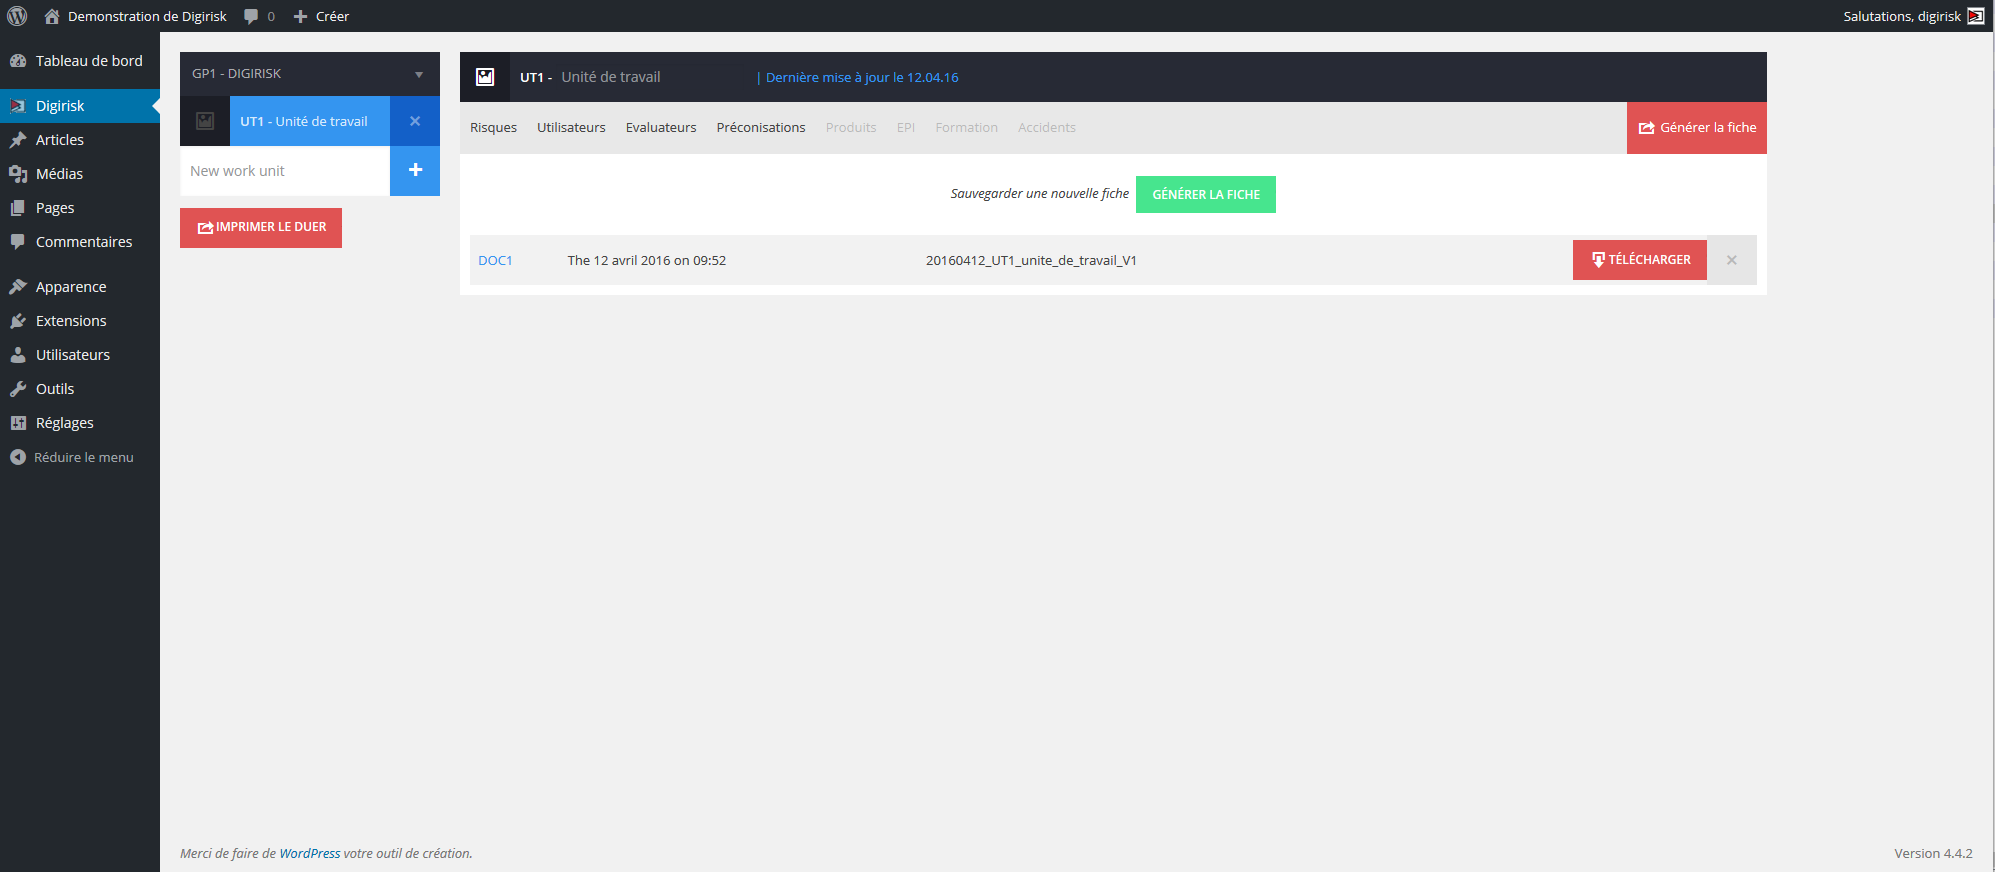The image size is (1995, 872).
Task: Select the Formation tab
Action: click(967, 128)
